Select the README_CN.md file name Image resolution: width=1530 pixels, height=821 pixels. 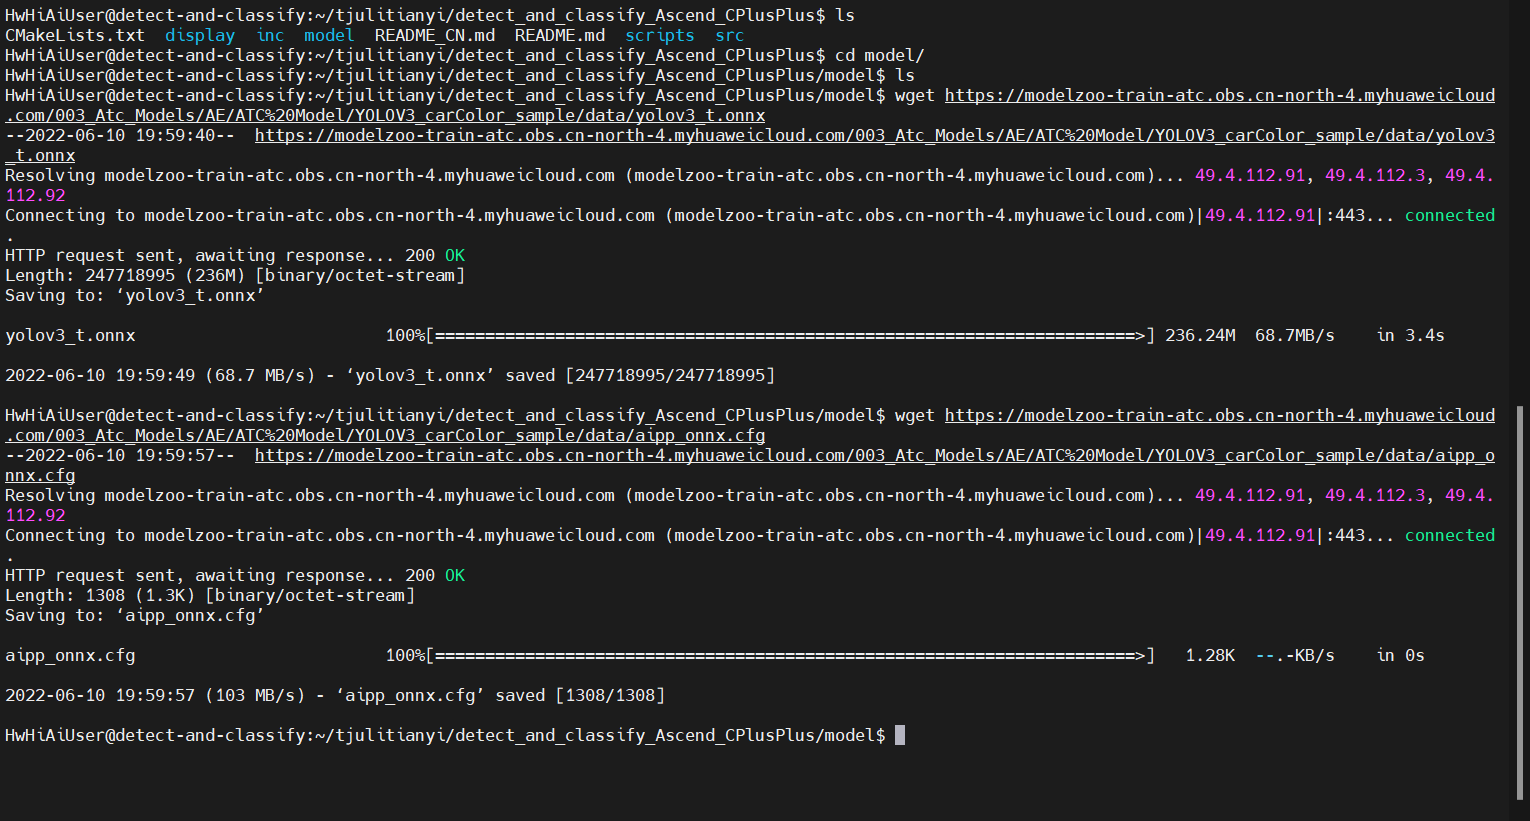435,36
